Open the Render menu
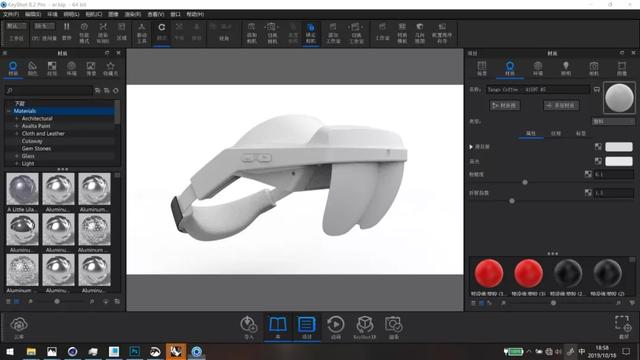Image resolution: width=640 pixels, height=360 pixels. (133, 14)
